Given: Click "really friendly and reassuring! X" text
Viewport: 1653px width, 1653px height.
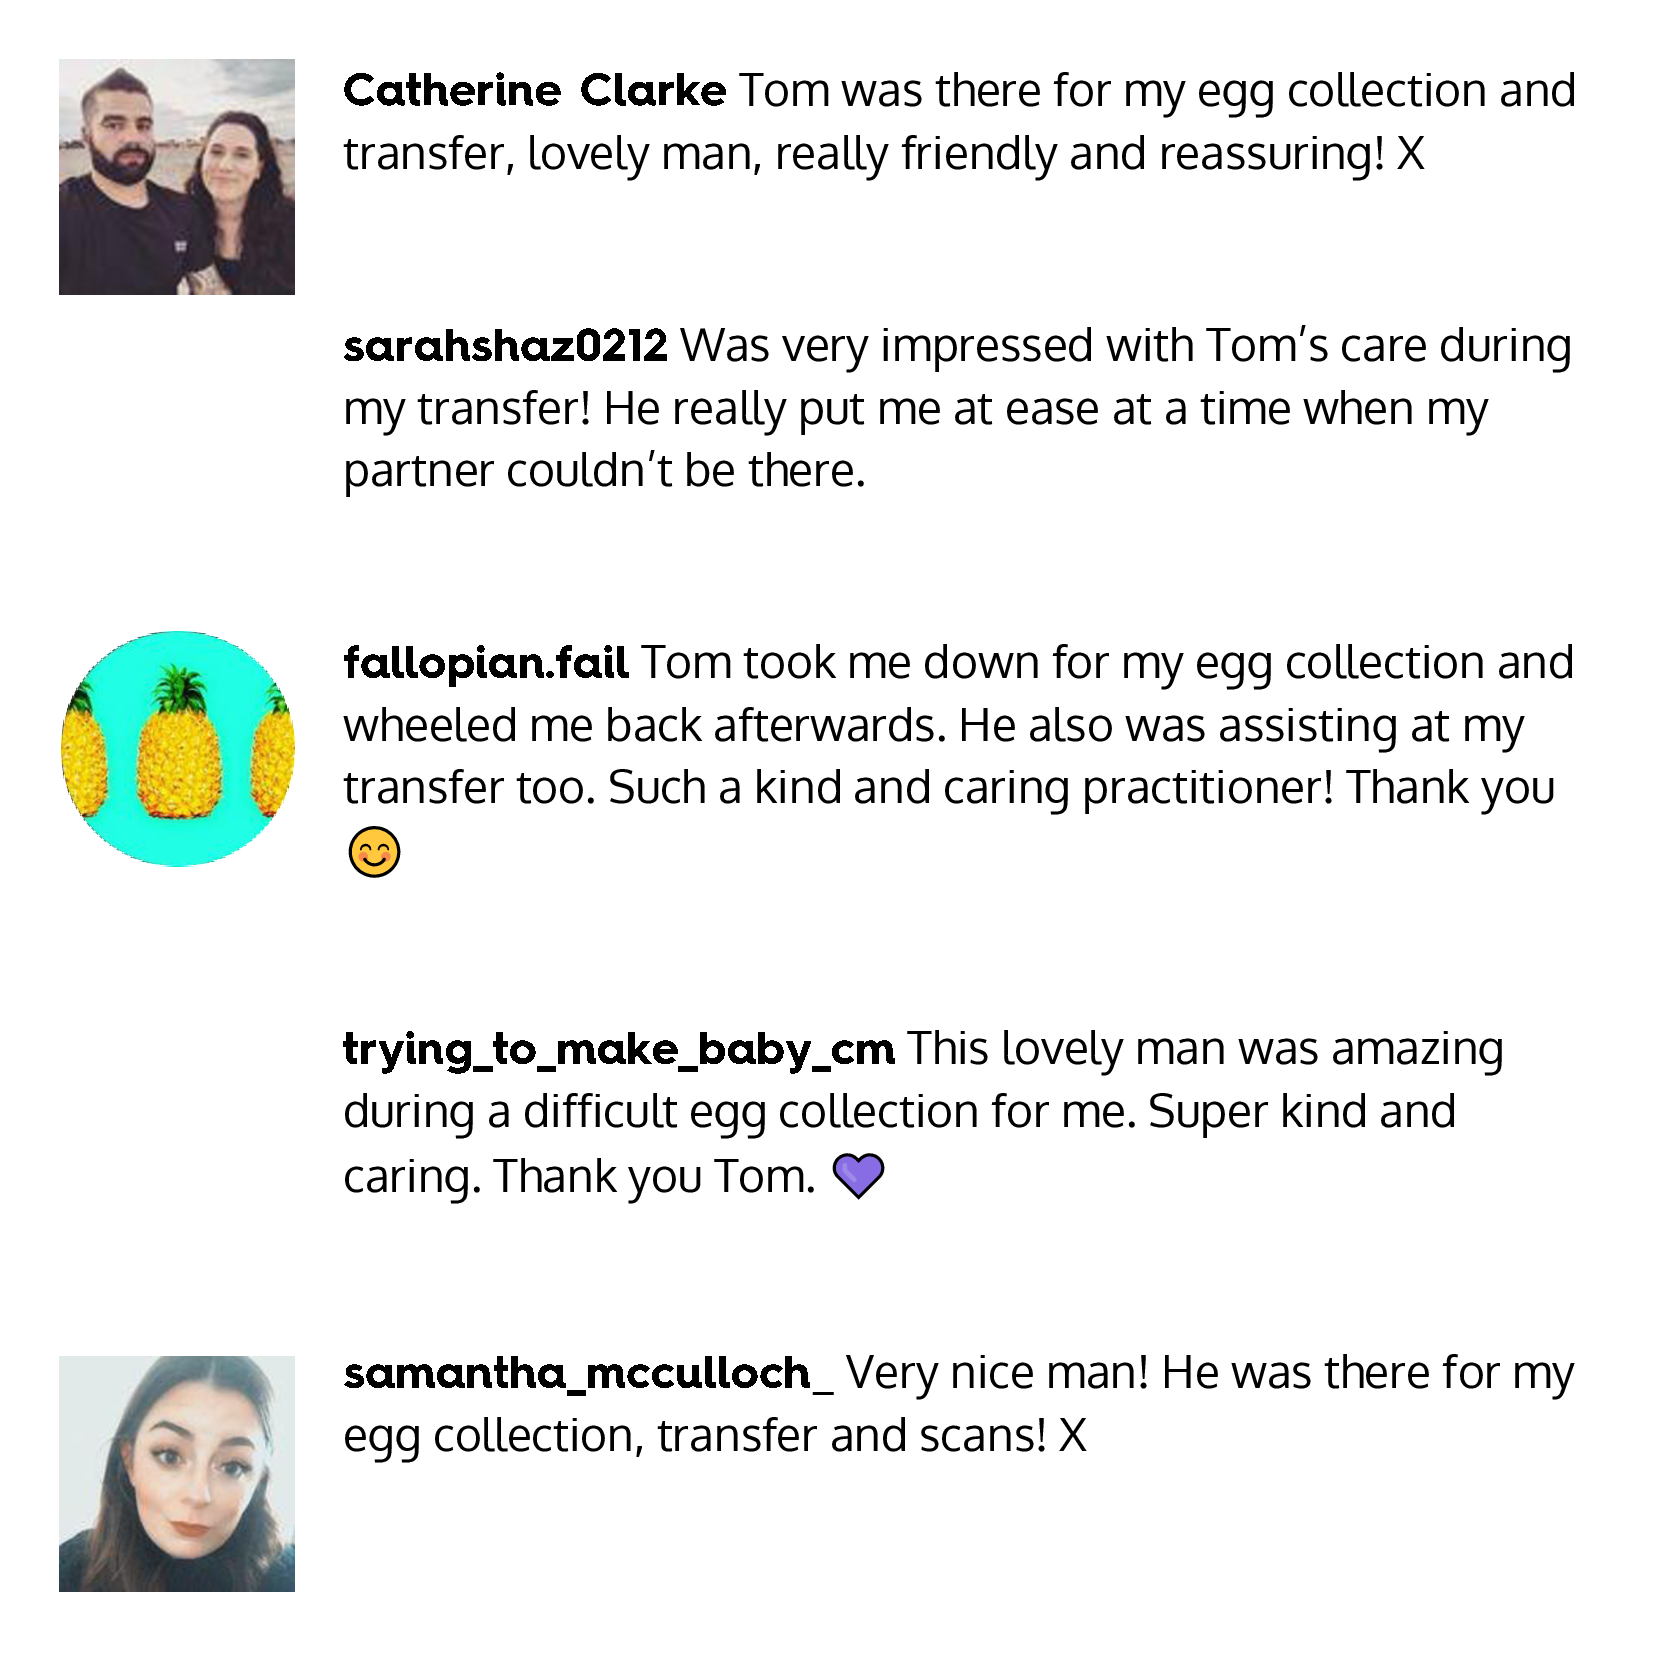Looking at the screenshot, I should click(x=1099, y=154).
